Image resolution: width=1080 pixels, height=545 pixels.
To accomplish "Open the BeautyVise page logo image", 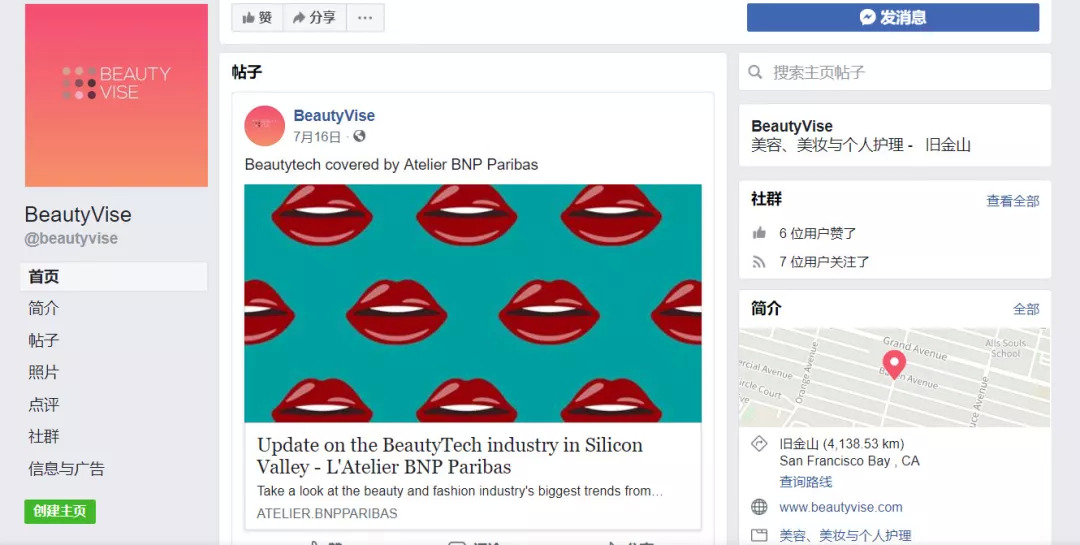I will tap(116, 95).
